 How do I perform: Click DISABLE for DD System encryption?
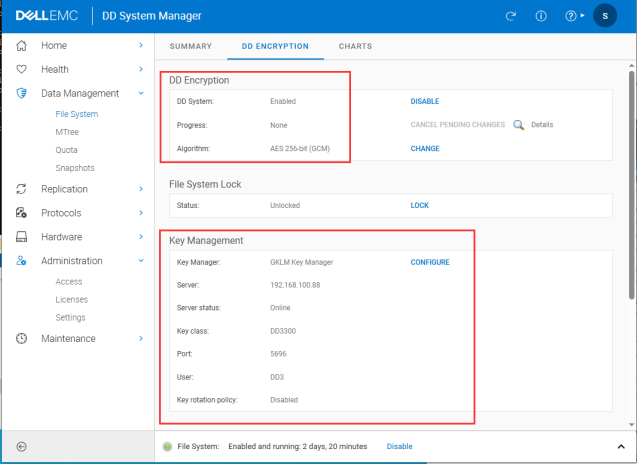[x=425, y=101]
